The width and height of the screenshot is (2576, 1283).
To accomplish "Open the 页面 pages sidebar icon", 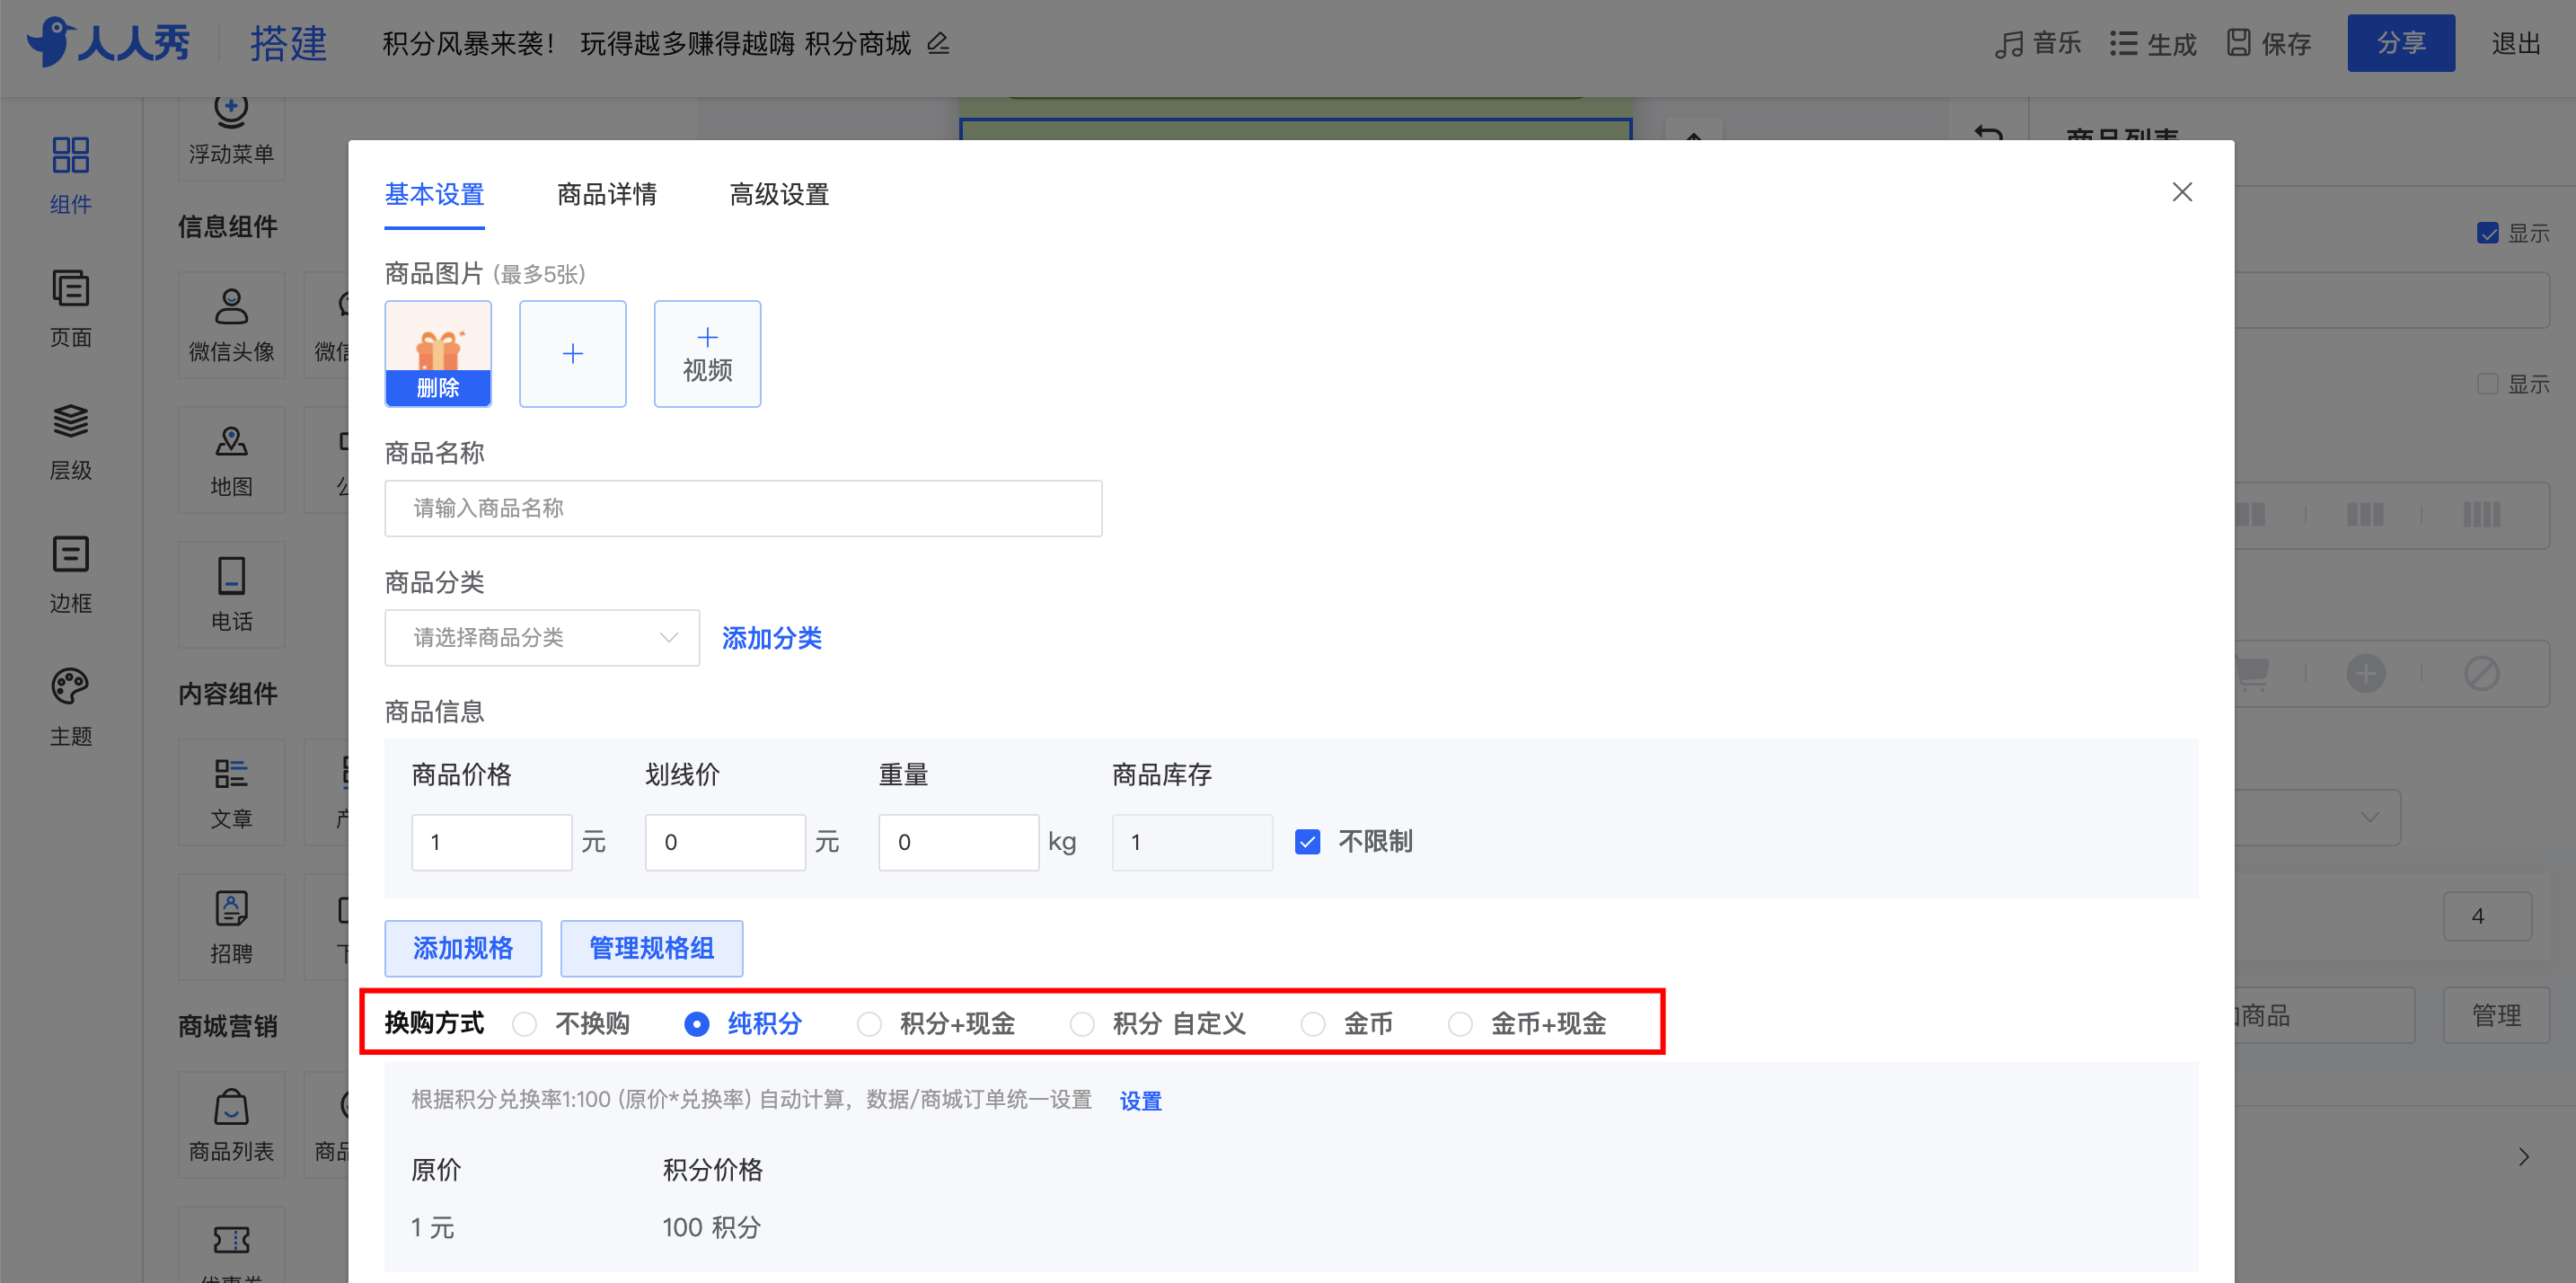I will (x=70, y=308).
